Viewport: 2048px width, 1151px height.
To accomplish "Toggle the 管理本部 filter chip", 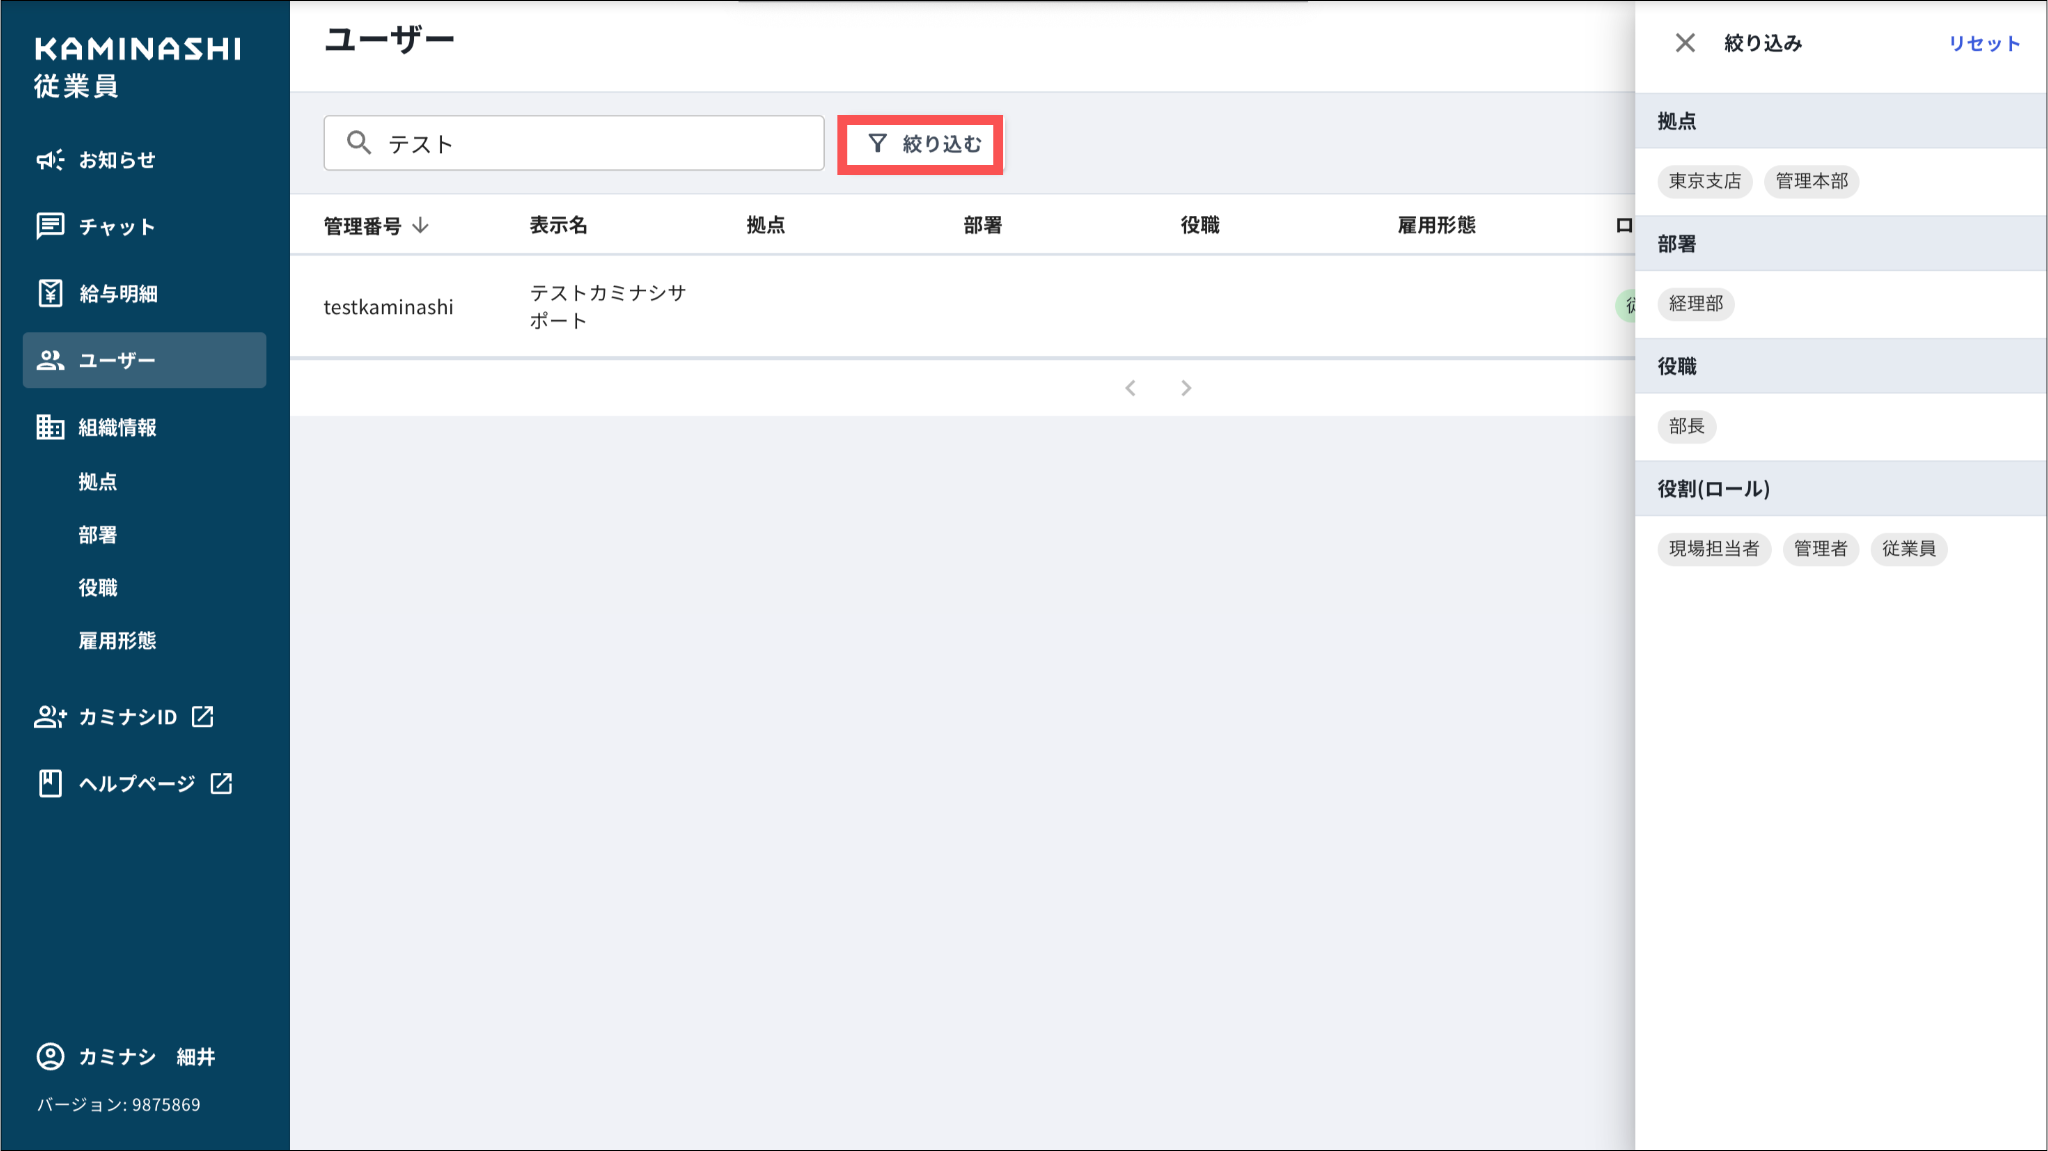I will point(1811,181).
